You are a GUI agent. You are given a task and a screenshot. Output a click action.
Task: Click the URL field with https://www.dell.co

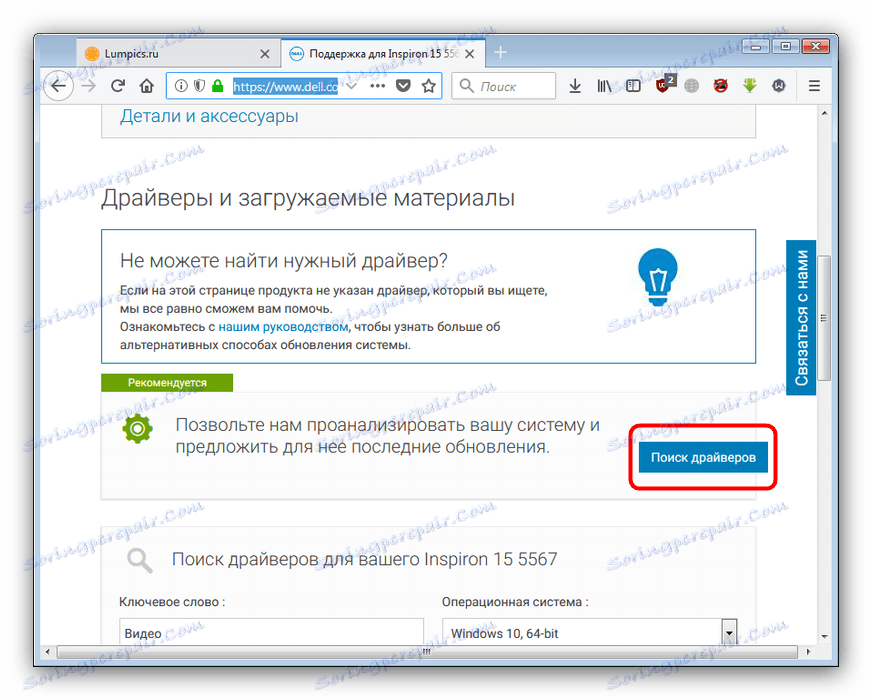point(285,86)
